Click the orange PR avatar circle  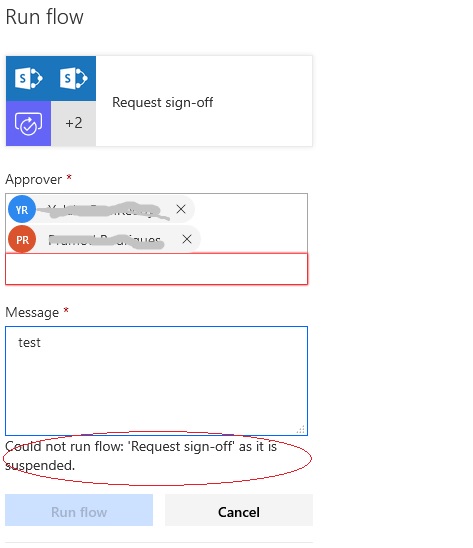[22, 239]
